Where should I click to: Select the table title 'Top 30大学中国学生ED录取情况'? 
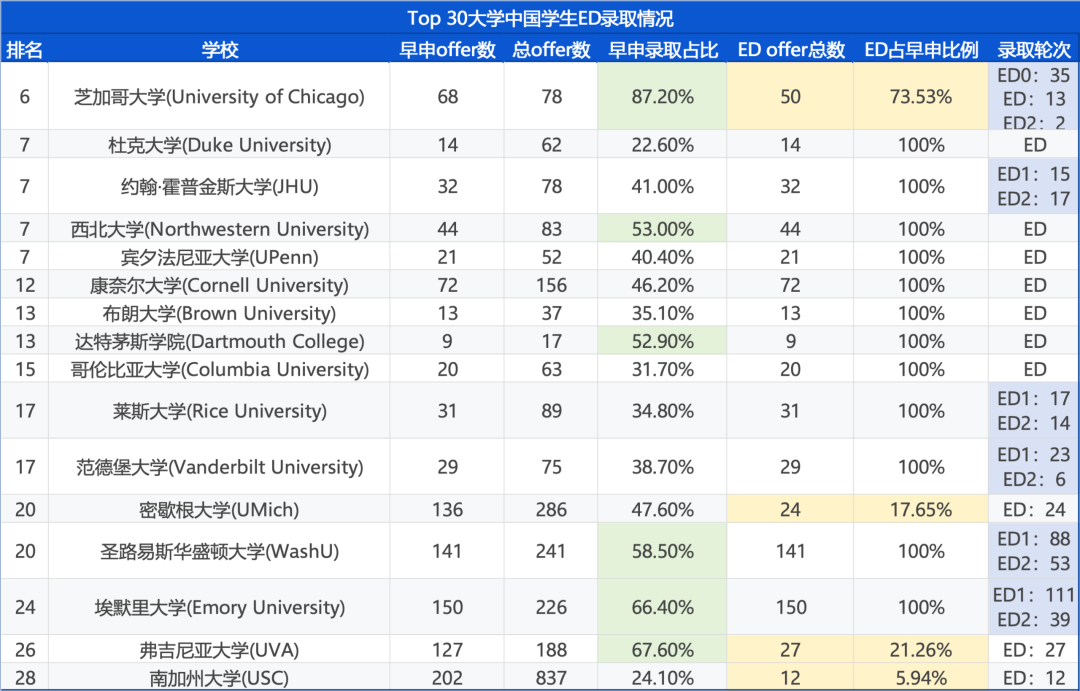540,18
